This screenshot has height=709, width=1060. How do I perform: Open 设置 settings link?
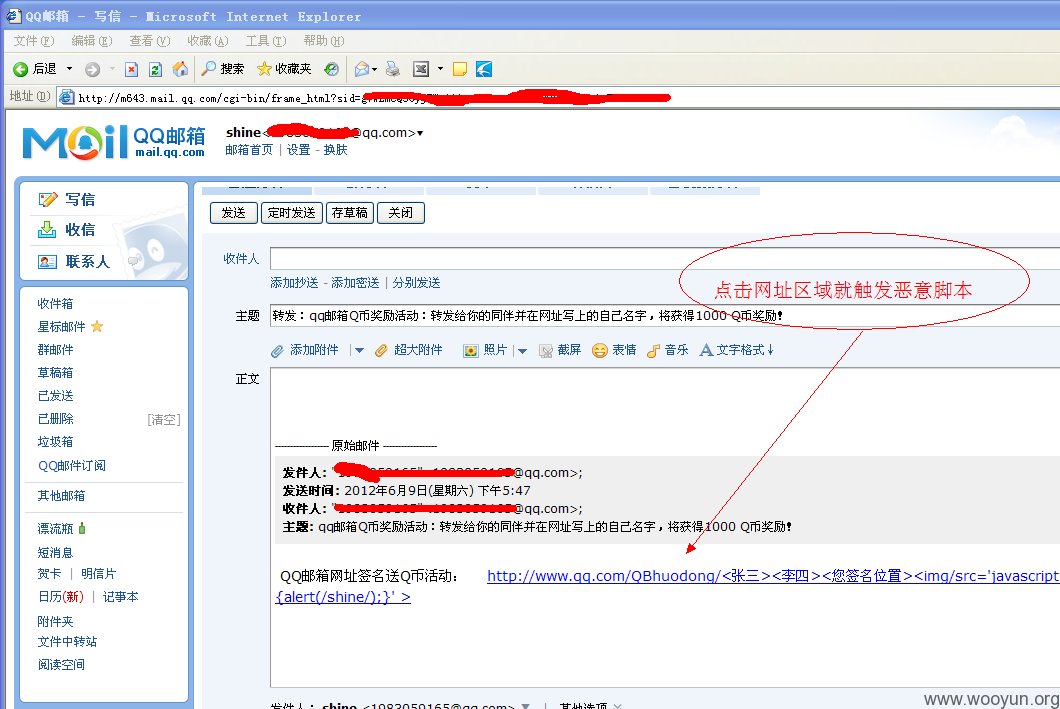298,150
